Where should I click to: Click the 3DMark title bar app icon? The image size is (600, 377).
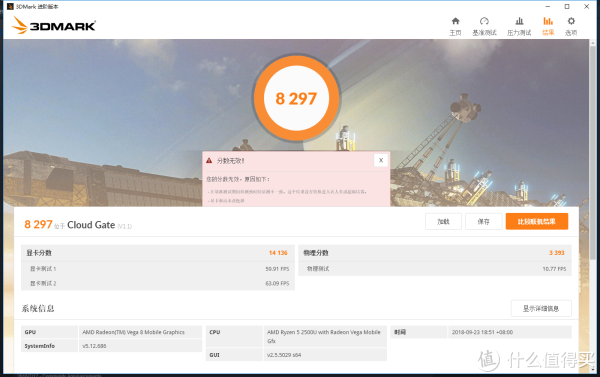pyautogui.click(x=10, y=7)
